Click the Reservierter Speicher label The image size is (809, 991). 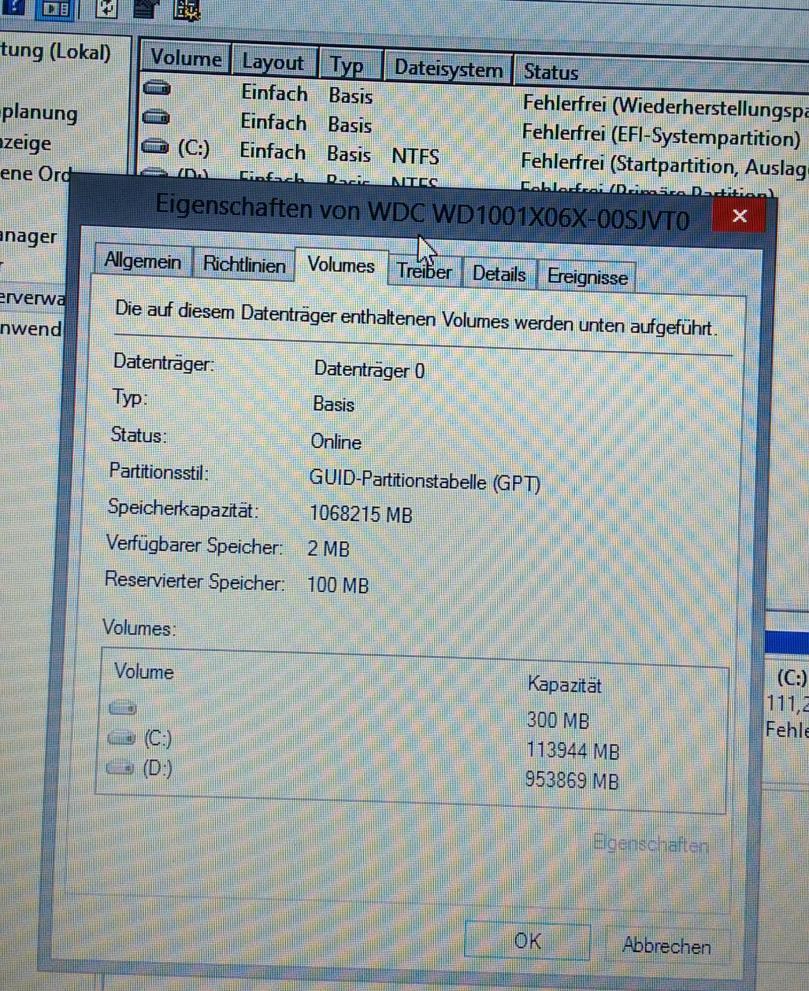[195, 580]
